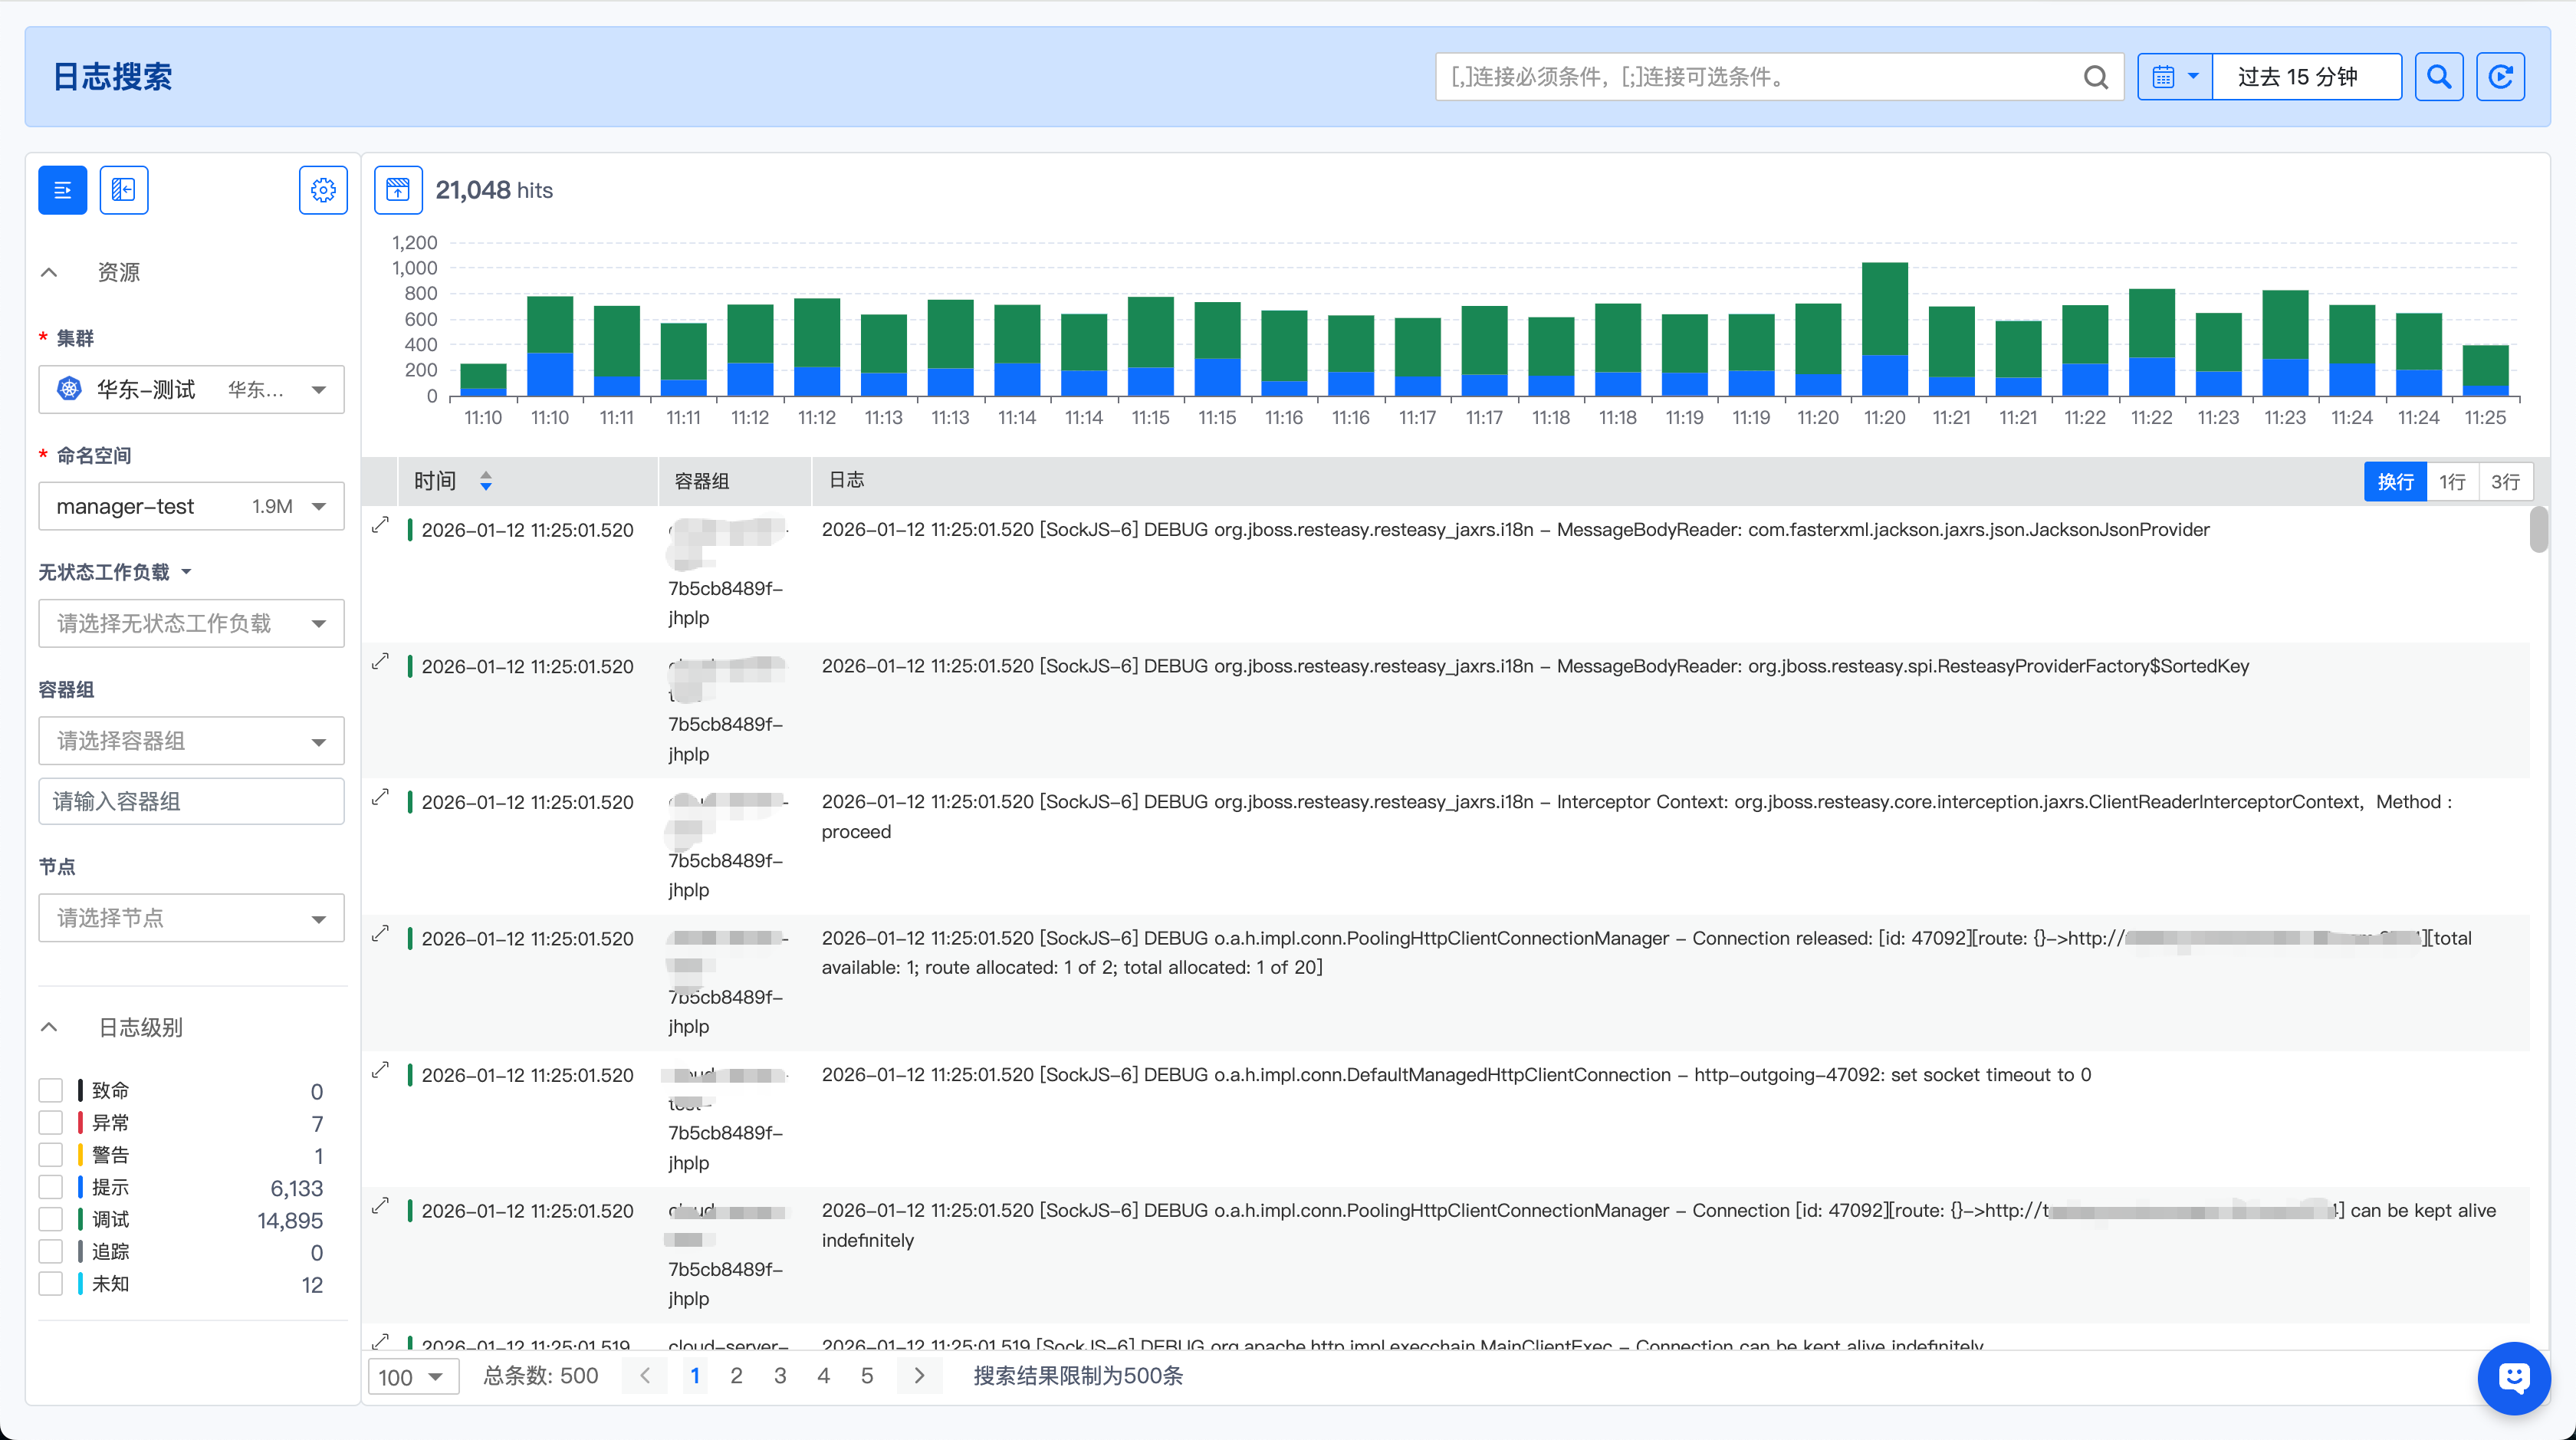The image size is (2576, 1440).
Task: Open the filter settings gear icon
Action: pos(323,190)
